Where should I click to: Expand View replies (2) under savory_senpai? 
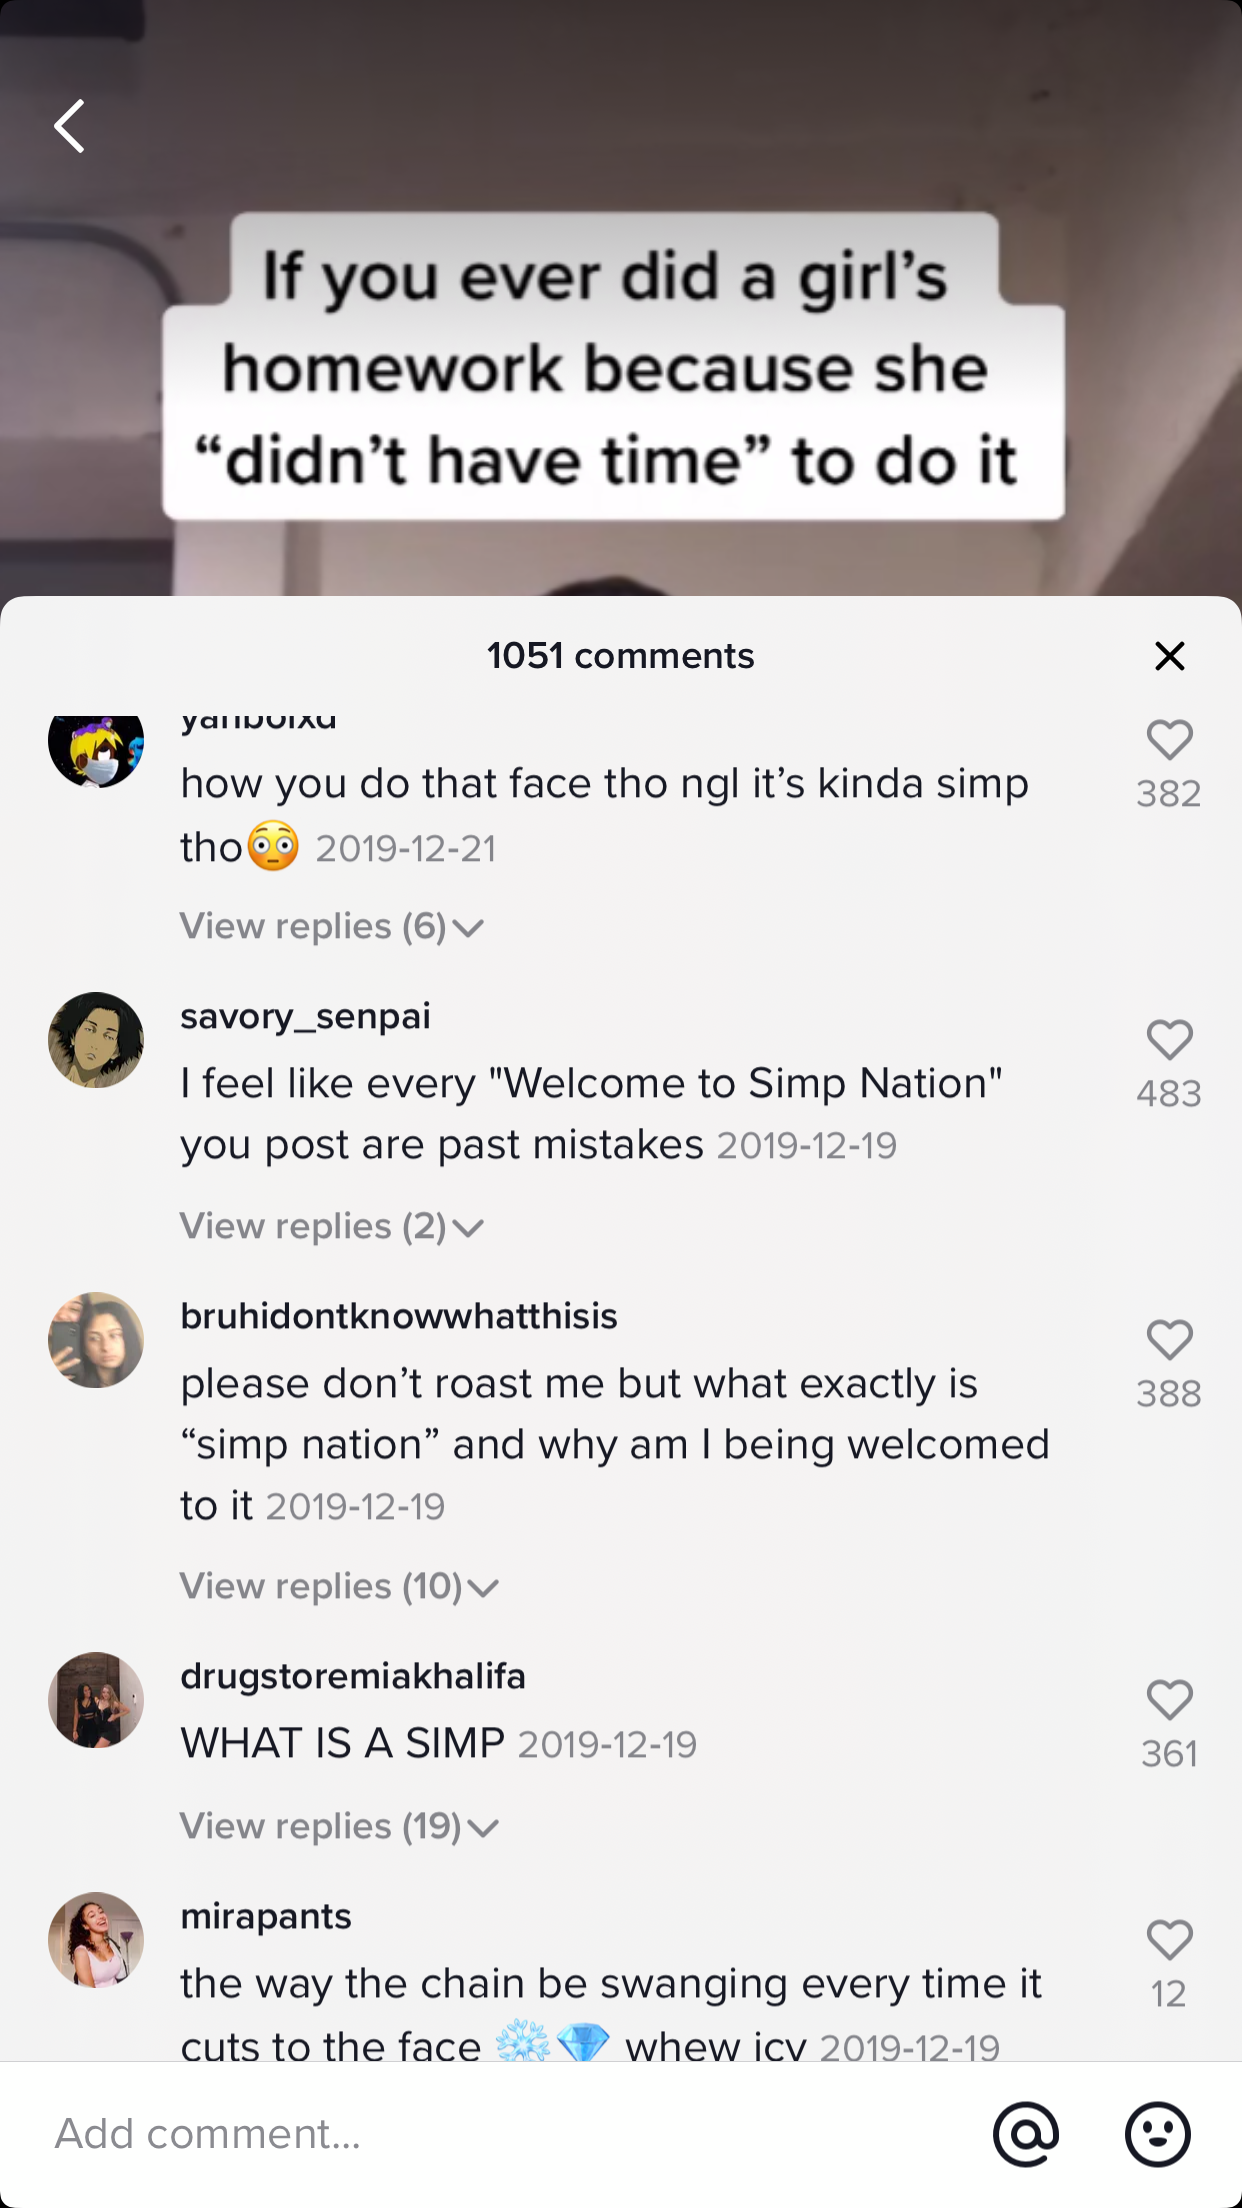pyautogui.click(x=331, y=1227)
